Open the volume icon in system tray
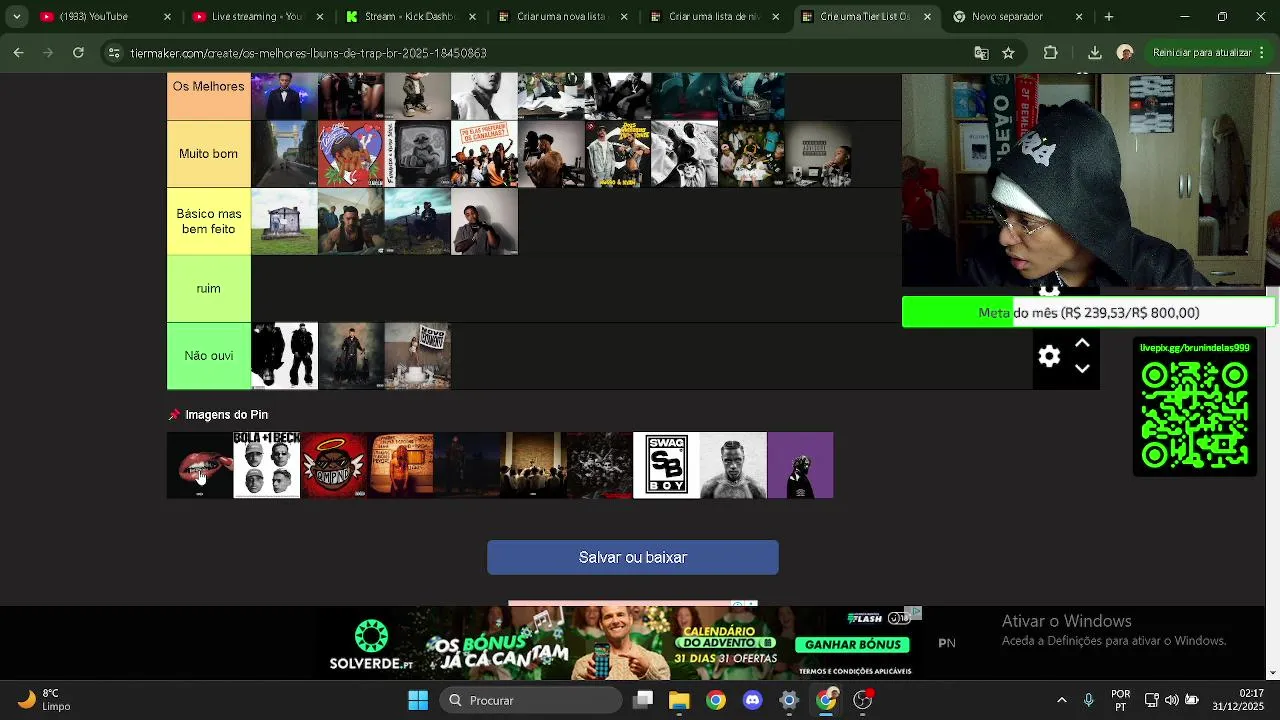Image resolution: width=1280 pixels, height=720 pixels. pos(1171,700)
